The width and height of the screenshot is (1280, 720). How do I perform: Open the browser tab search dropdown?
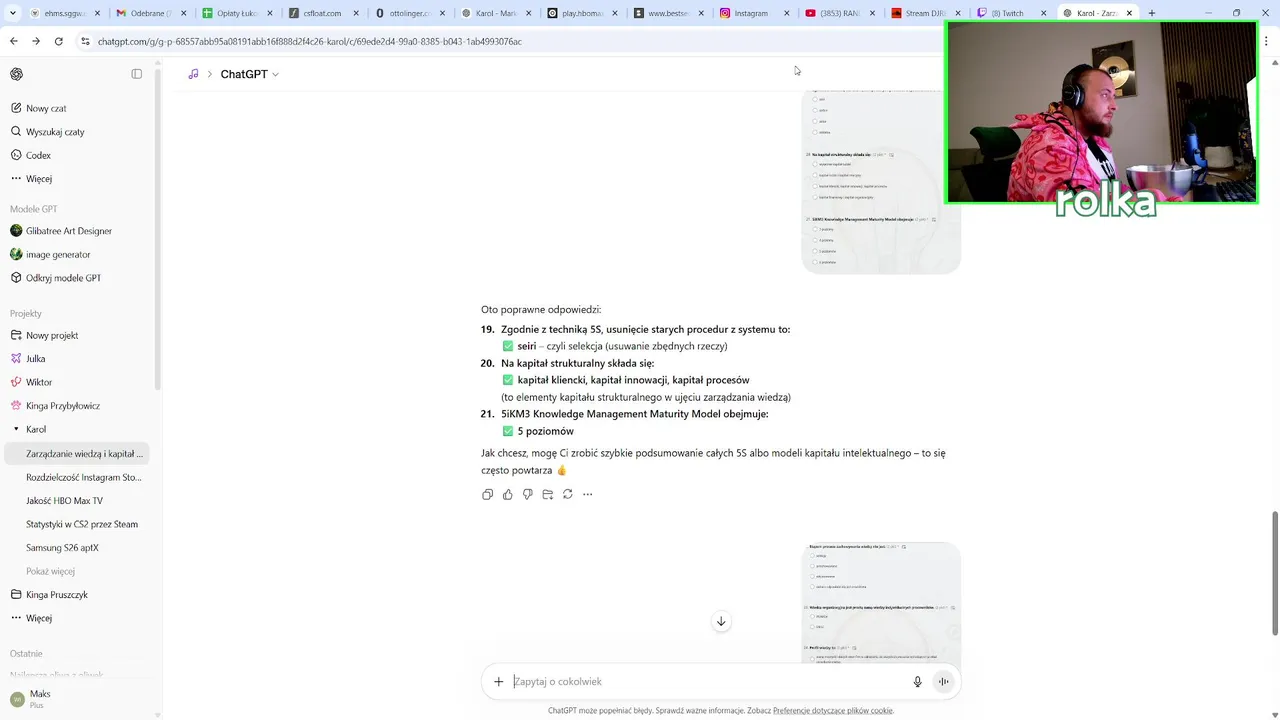click(13, 13)
